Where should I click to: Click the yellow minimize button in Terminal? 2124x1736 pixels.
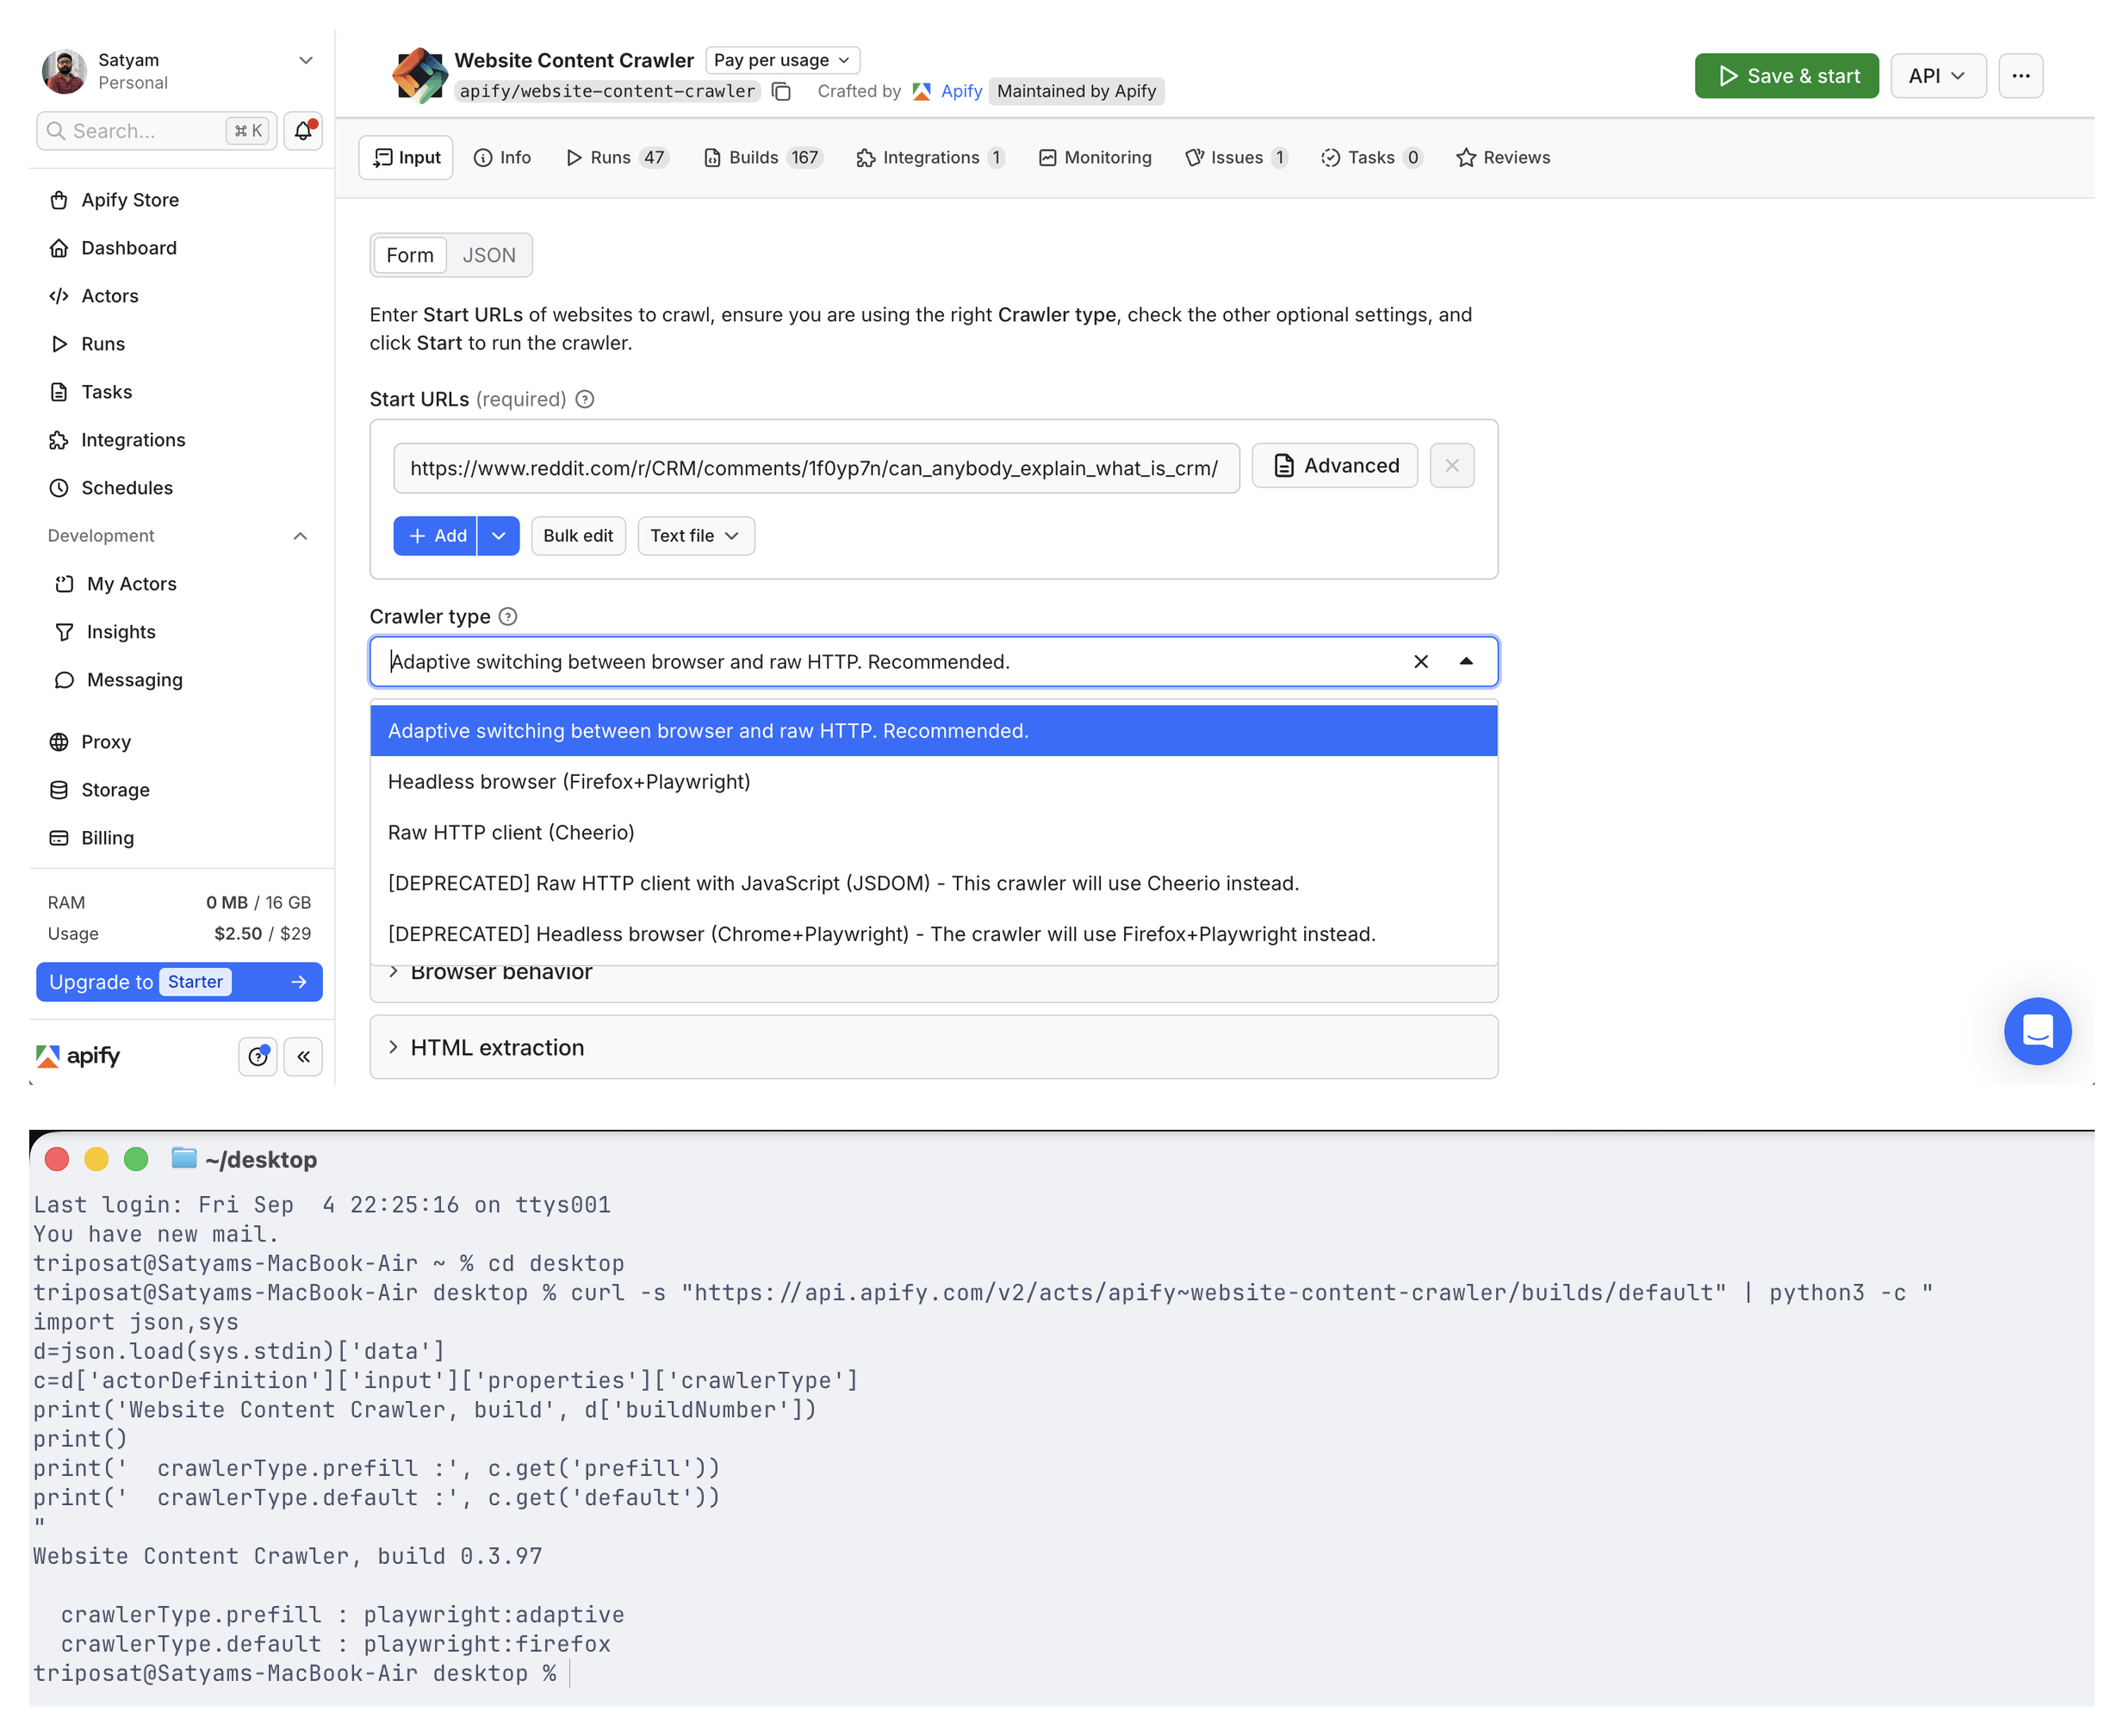(x=96, y=1159)
